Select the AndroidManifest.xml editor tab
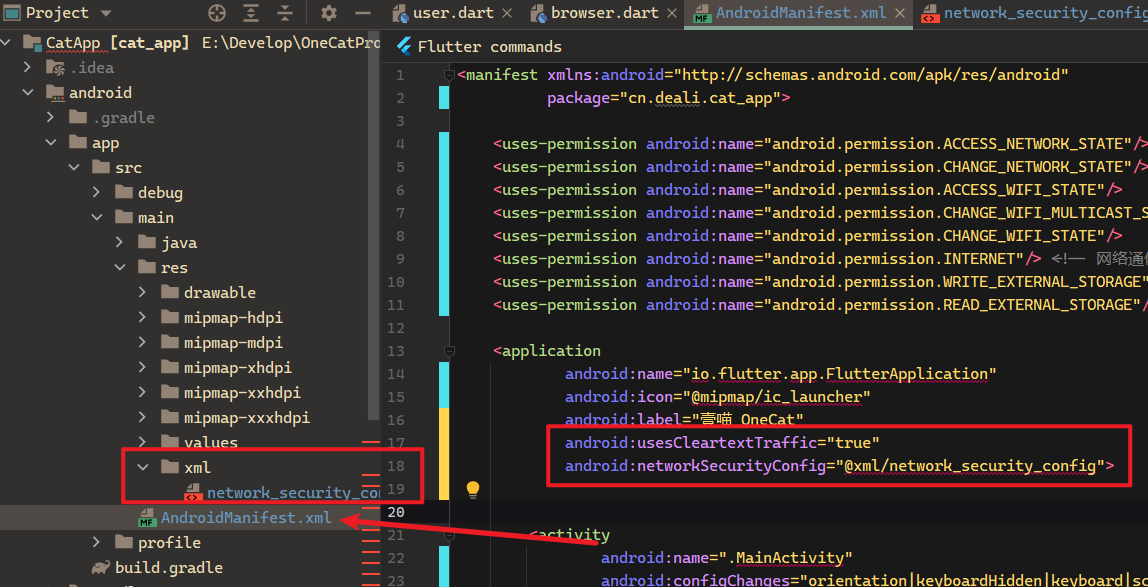The width and height of the screenshot is (1148, 587). (800, 13)
